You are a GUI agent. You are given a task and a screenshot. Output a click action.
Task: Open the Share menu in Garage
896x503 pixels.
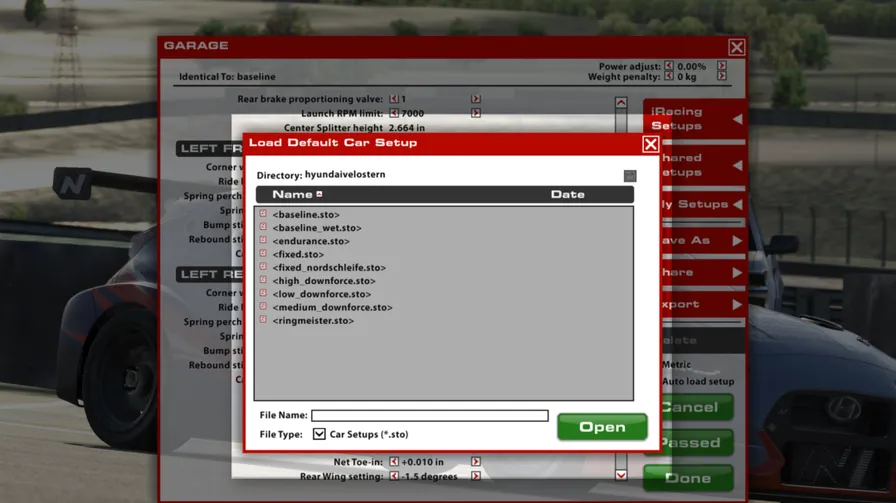(703, 272)
